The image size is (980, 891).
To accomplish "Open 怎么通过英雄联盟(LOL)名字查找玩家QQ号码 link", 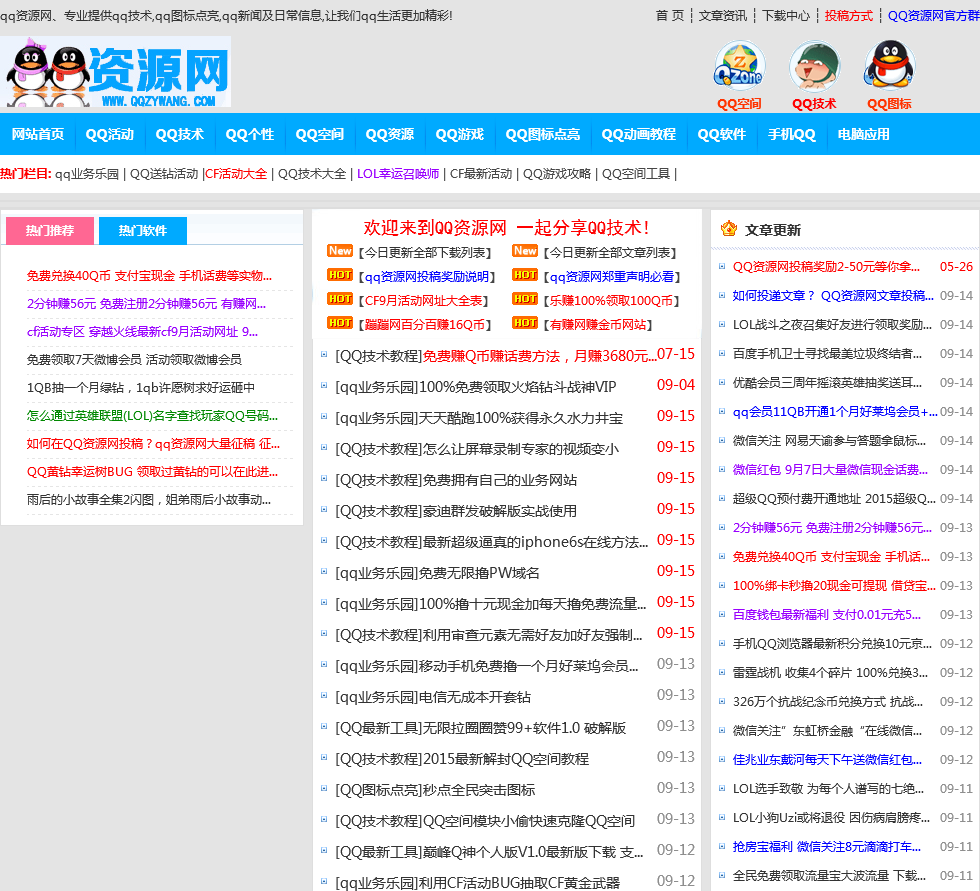I will (152, 416).
